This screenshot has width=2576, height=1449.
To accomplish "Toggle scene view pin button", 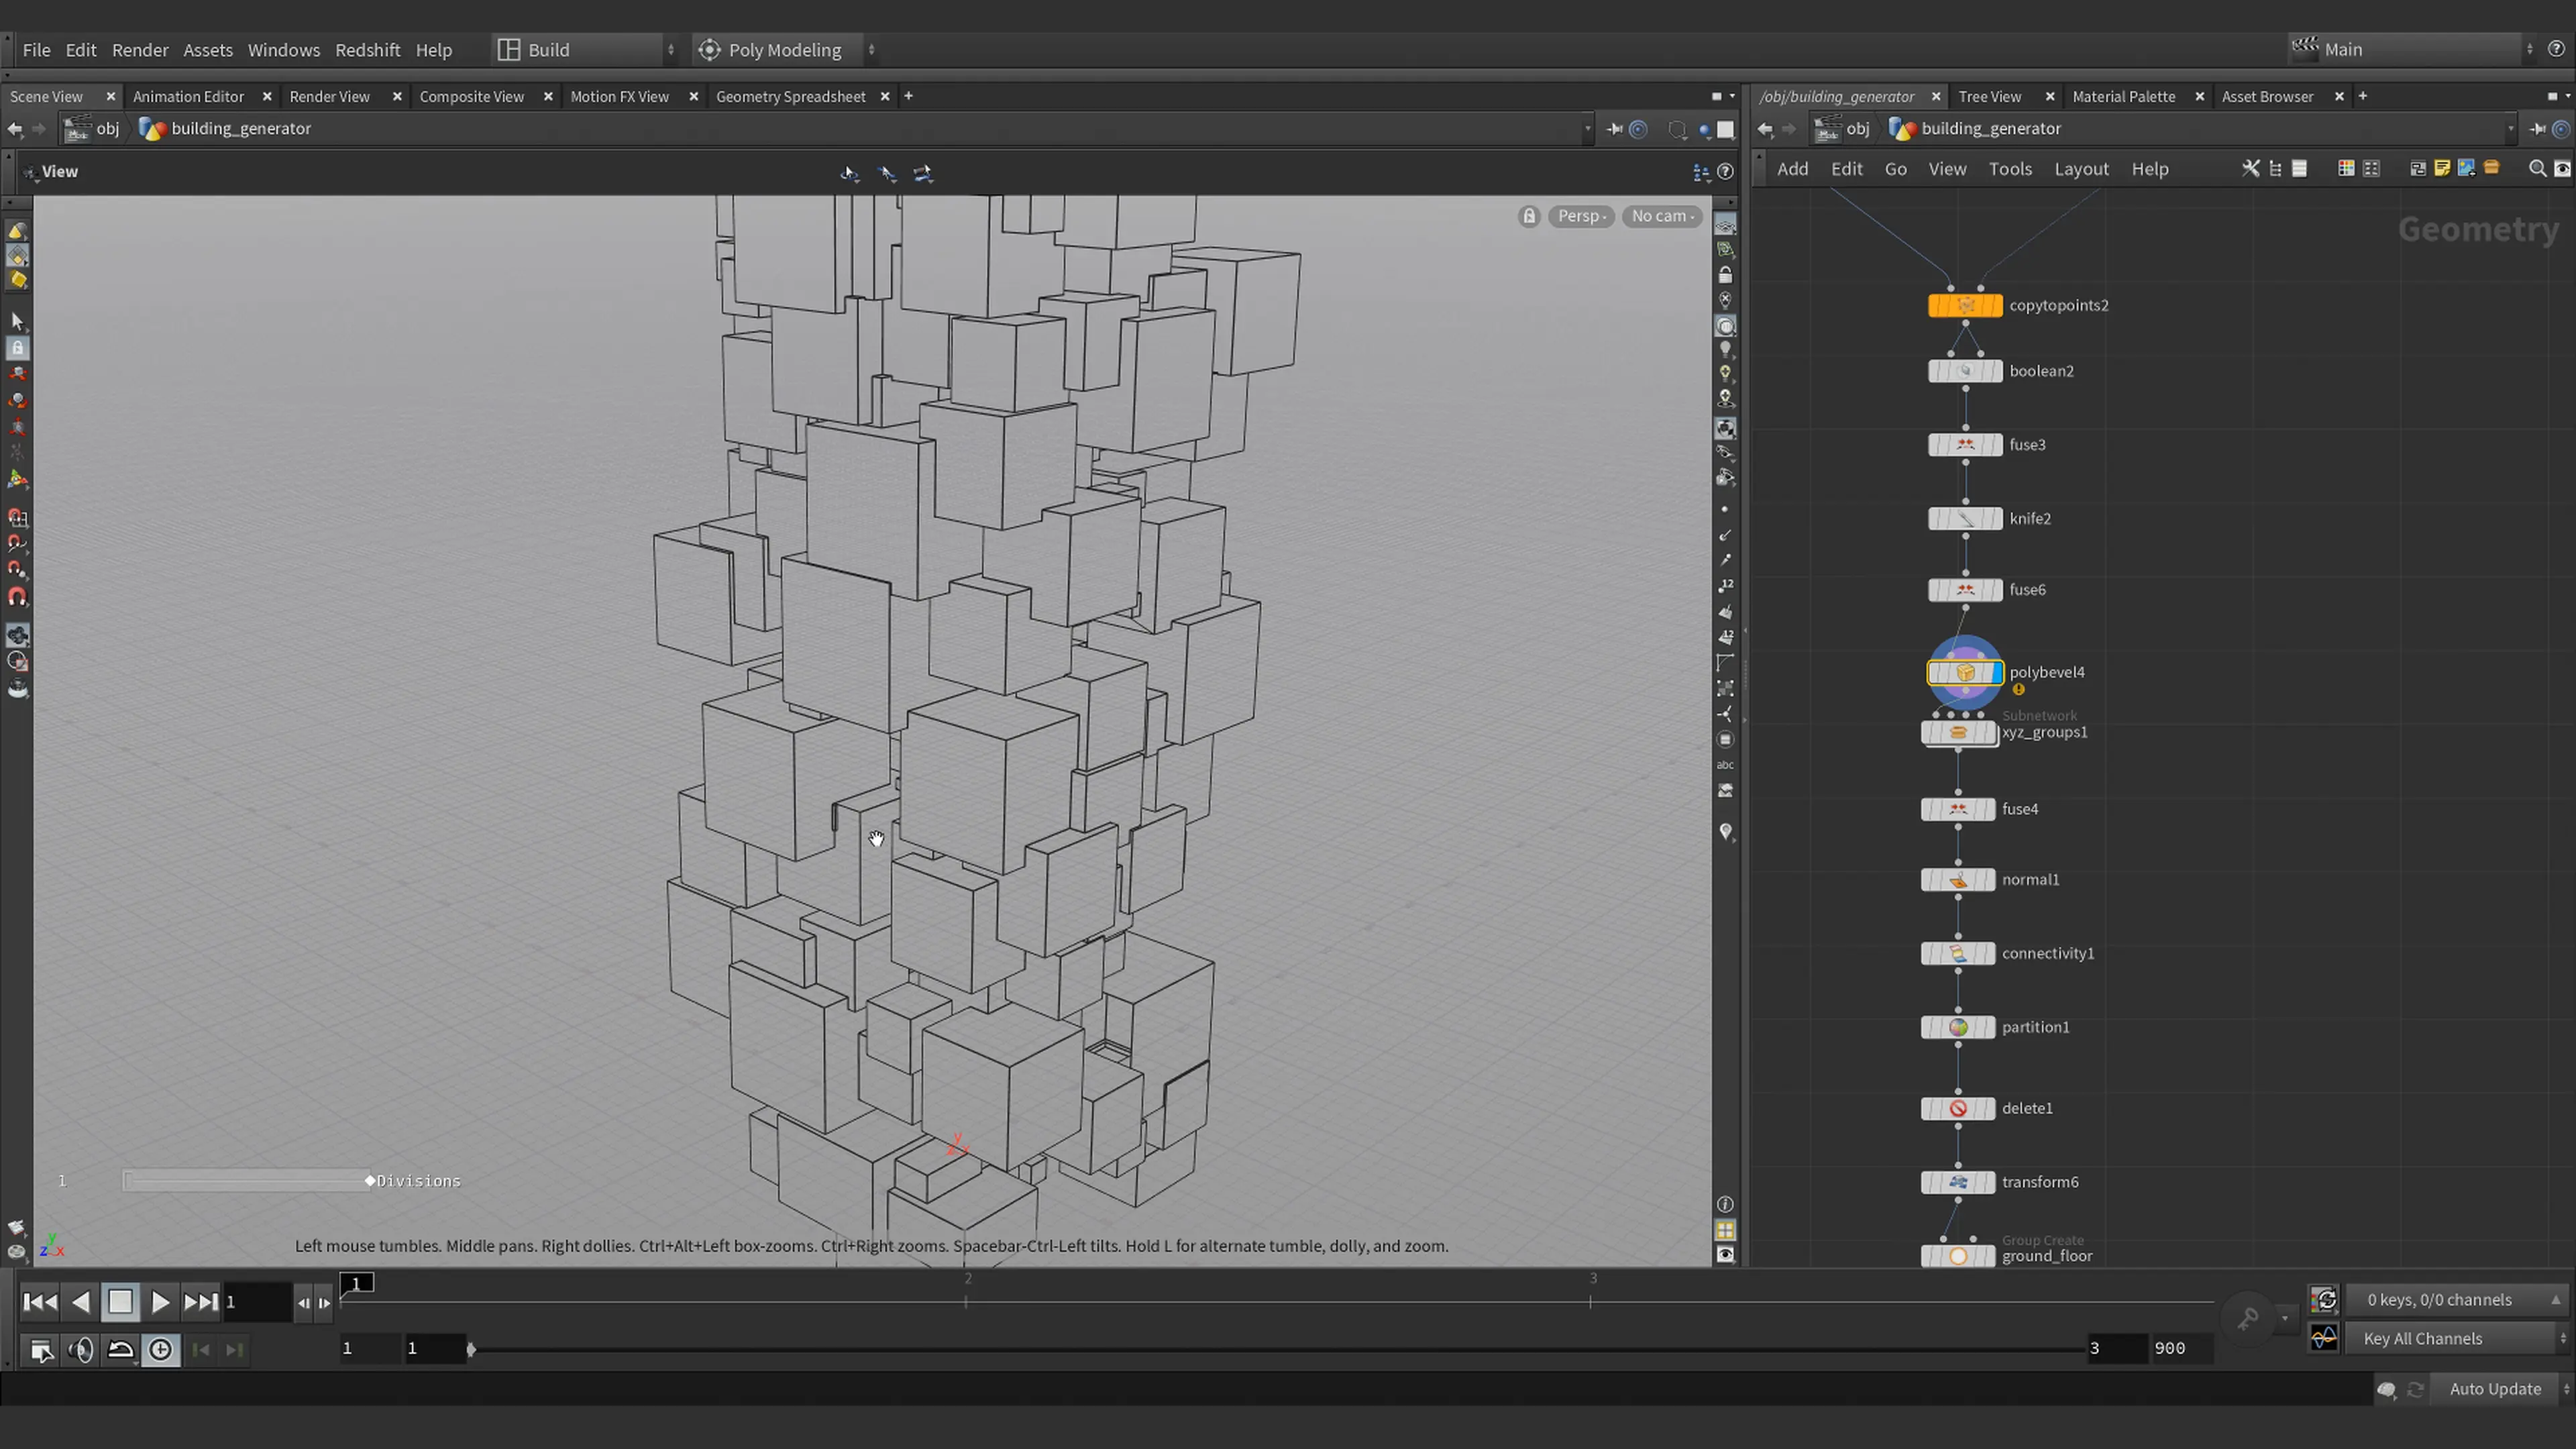I will pyautogui.click(x=1614, y=129).
